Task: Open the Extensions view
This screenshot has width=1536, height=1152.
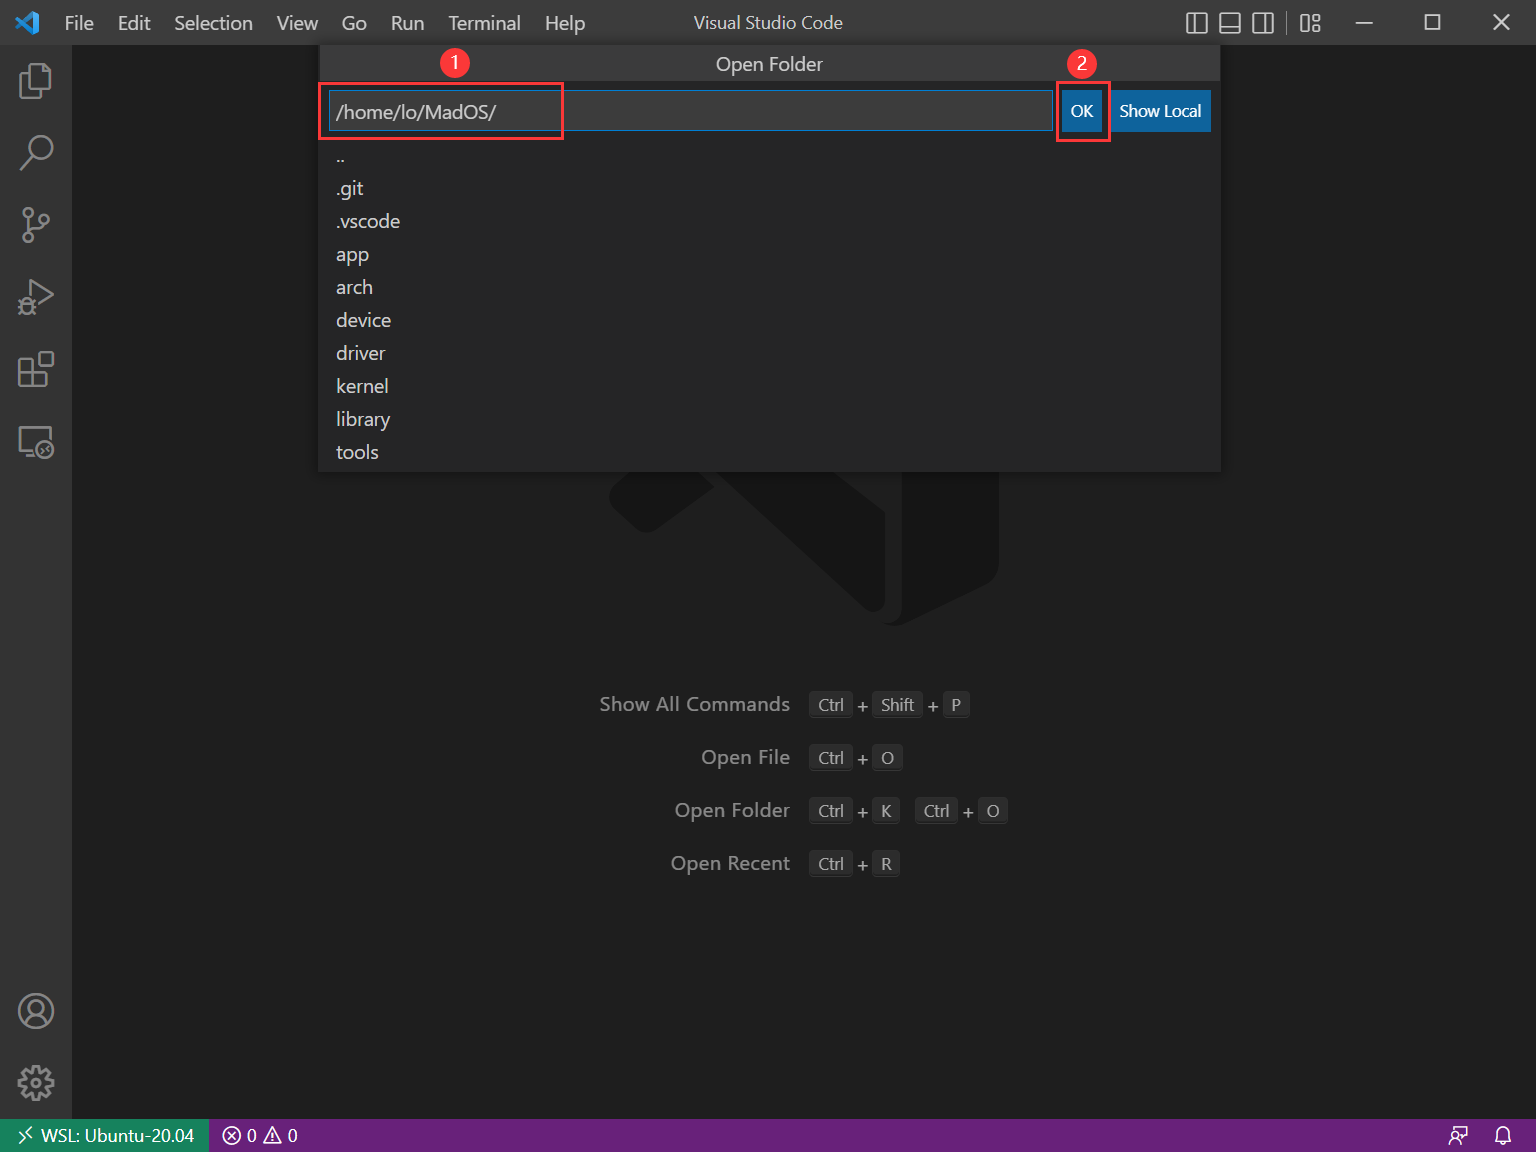Action: tap(36, 369)
